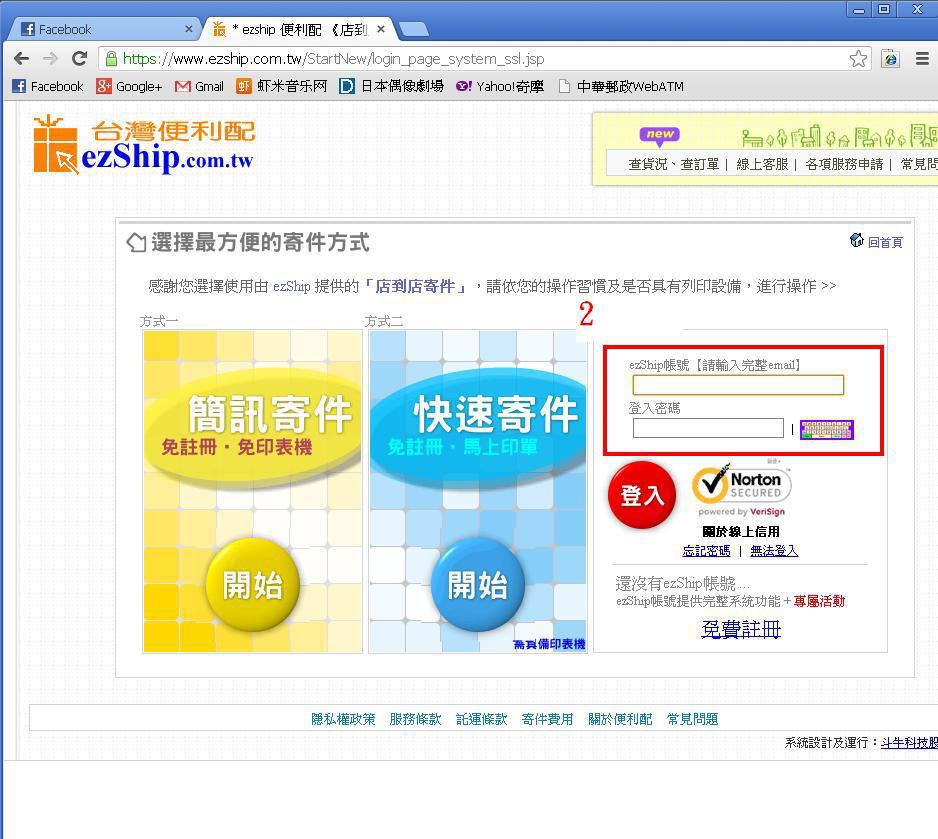Click the ezShip.com.tw logo

coord(144,144)
